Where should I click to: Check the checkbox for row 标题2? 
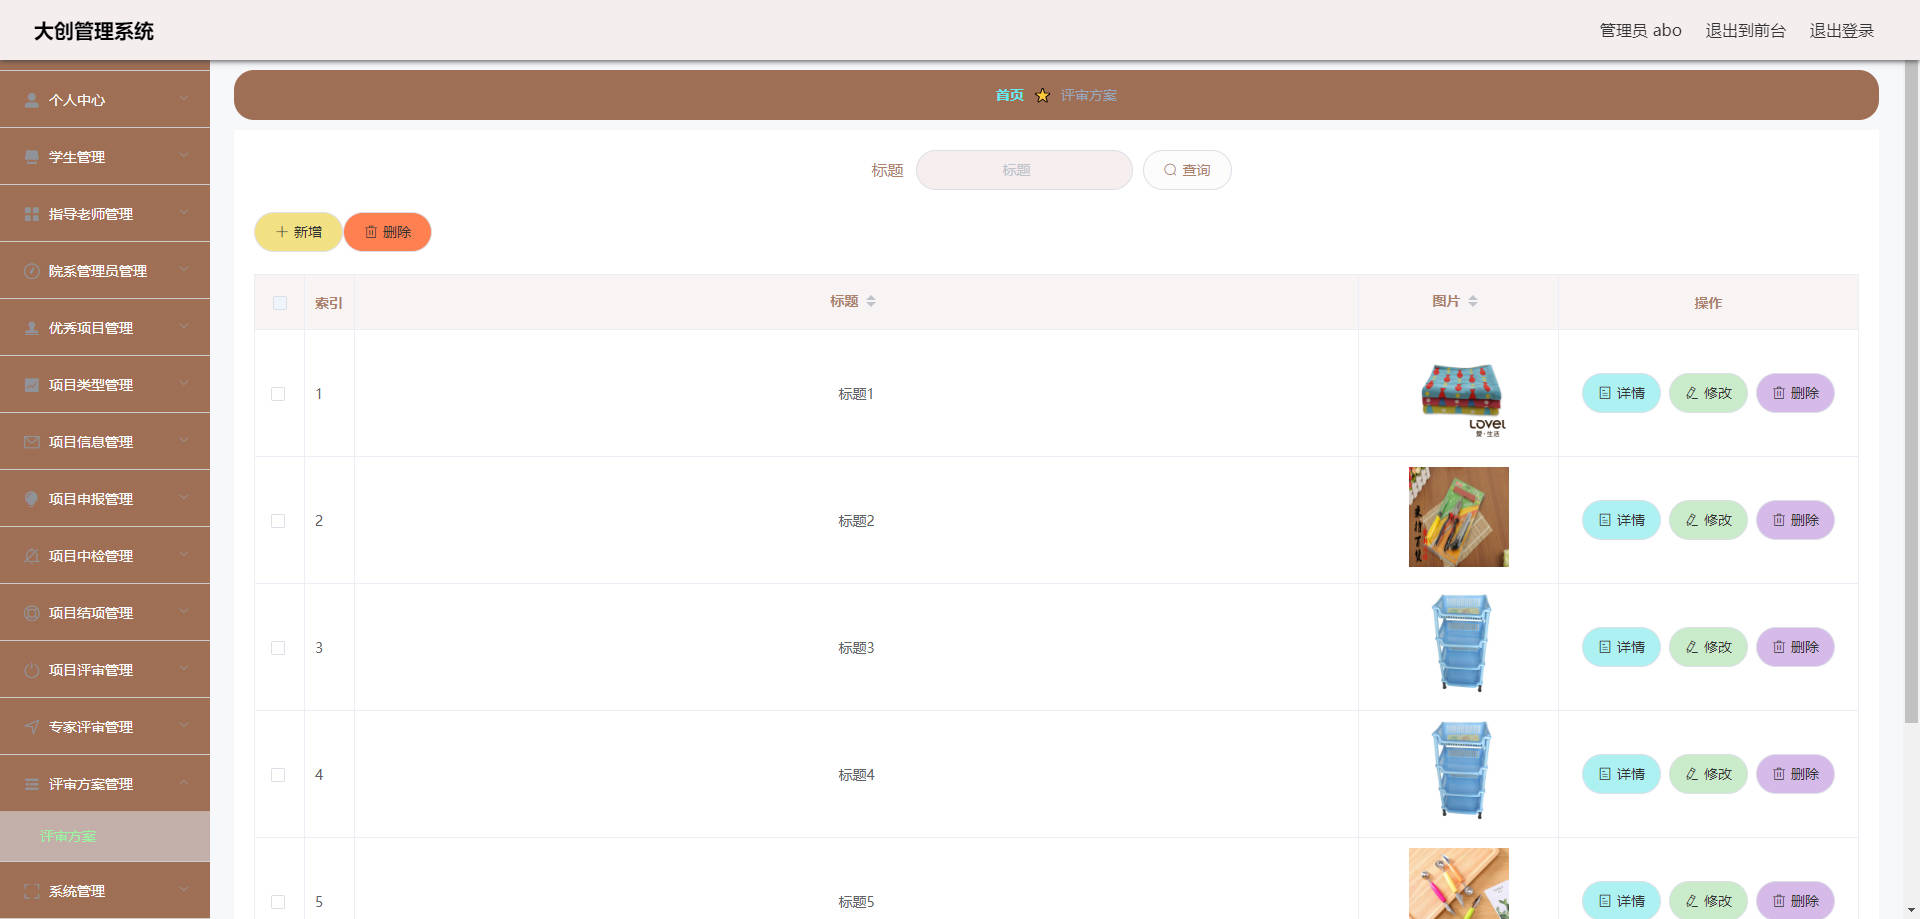[x=278, y=521]
